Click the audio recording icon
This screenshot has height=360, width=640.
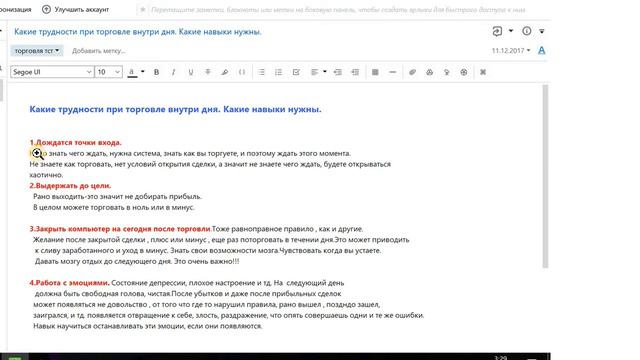tap(447, 72)
